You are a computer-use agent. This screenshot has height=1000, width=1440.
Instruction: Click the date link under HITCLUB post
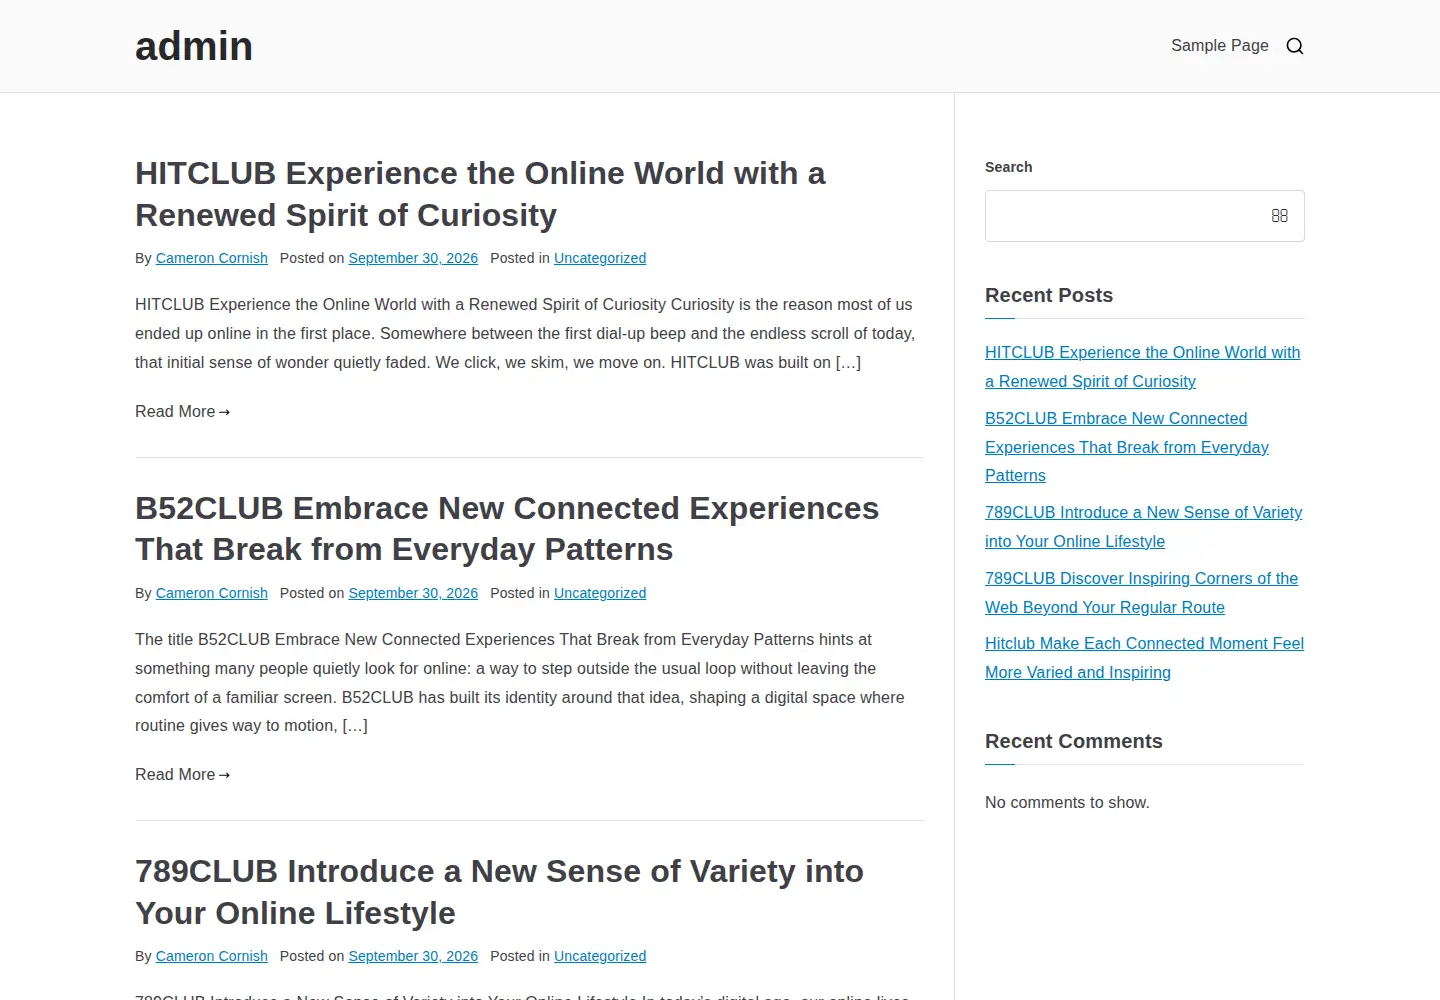click(413, 258)
